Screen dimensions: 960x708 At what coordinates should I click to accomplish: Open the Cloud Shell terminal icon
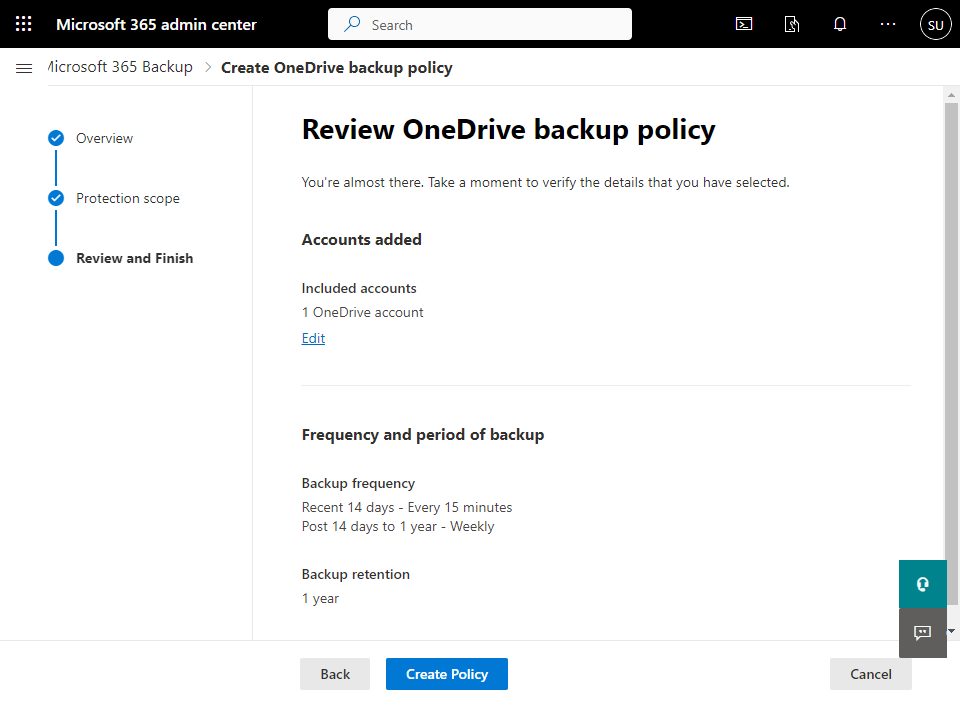click(744, 24)
